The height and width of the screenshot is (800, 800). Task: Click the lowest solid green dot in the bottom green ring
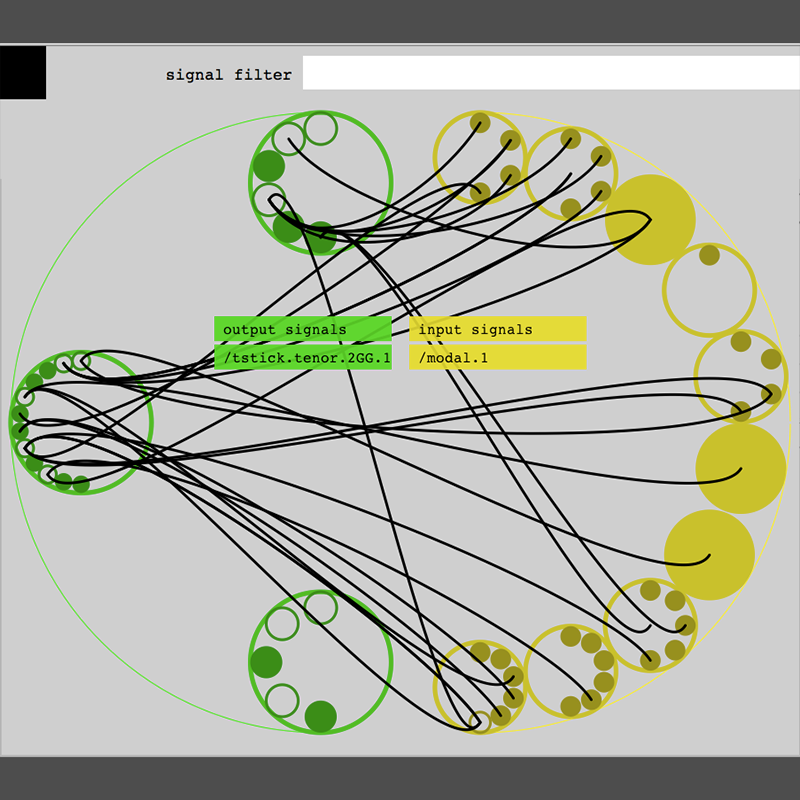pyautogui.click(x=320, y=716)
